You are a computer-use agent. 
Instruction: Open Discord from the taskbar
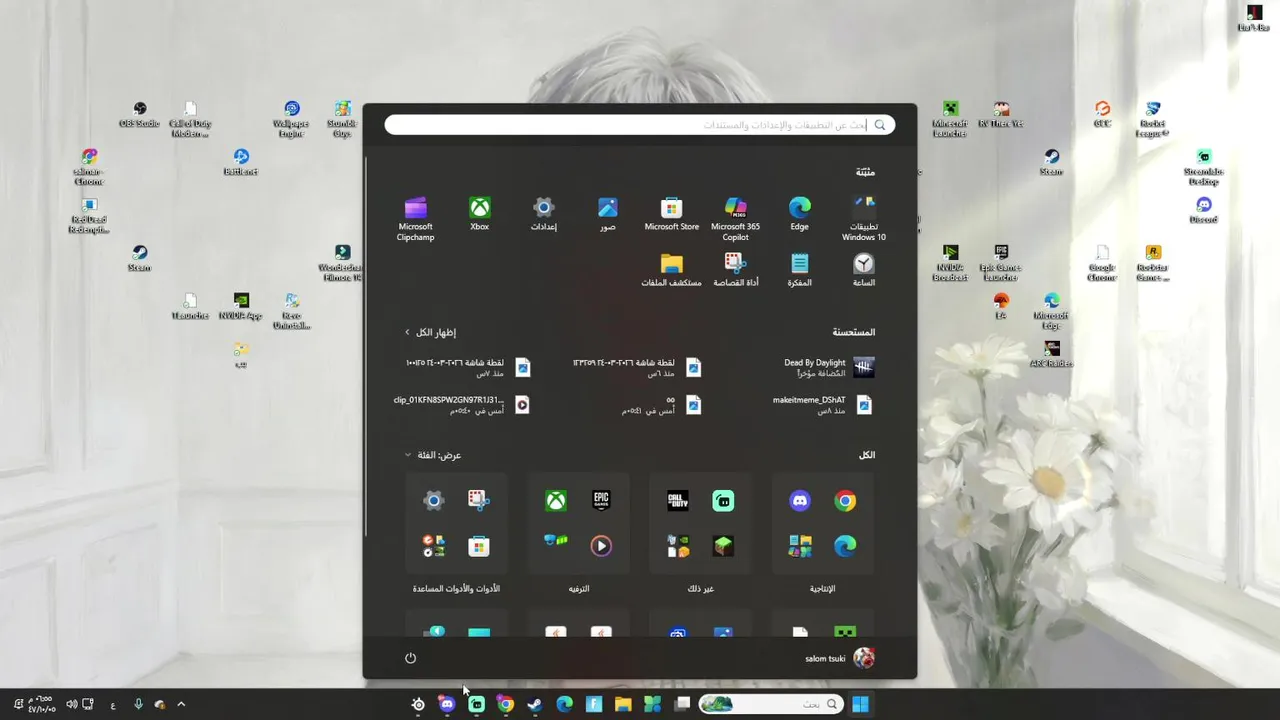(x=447, y=704)
